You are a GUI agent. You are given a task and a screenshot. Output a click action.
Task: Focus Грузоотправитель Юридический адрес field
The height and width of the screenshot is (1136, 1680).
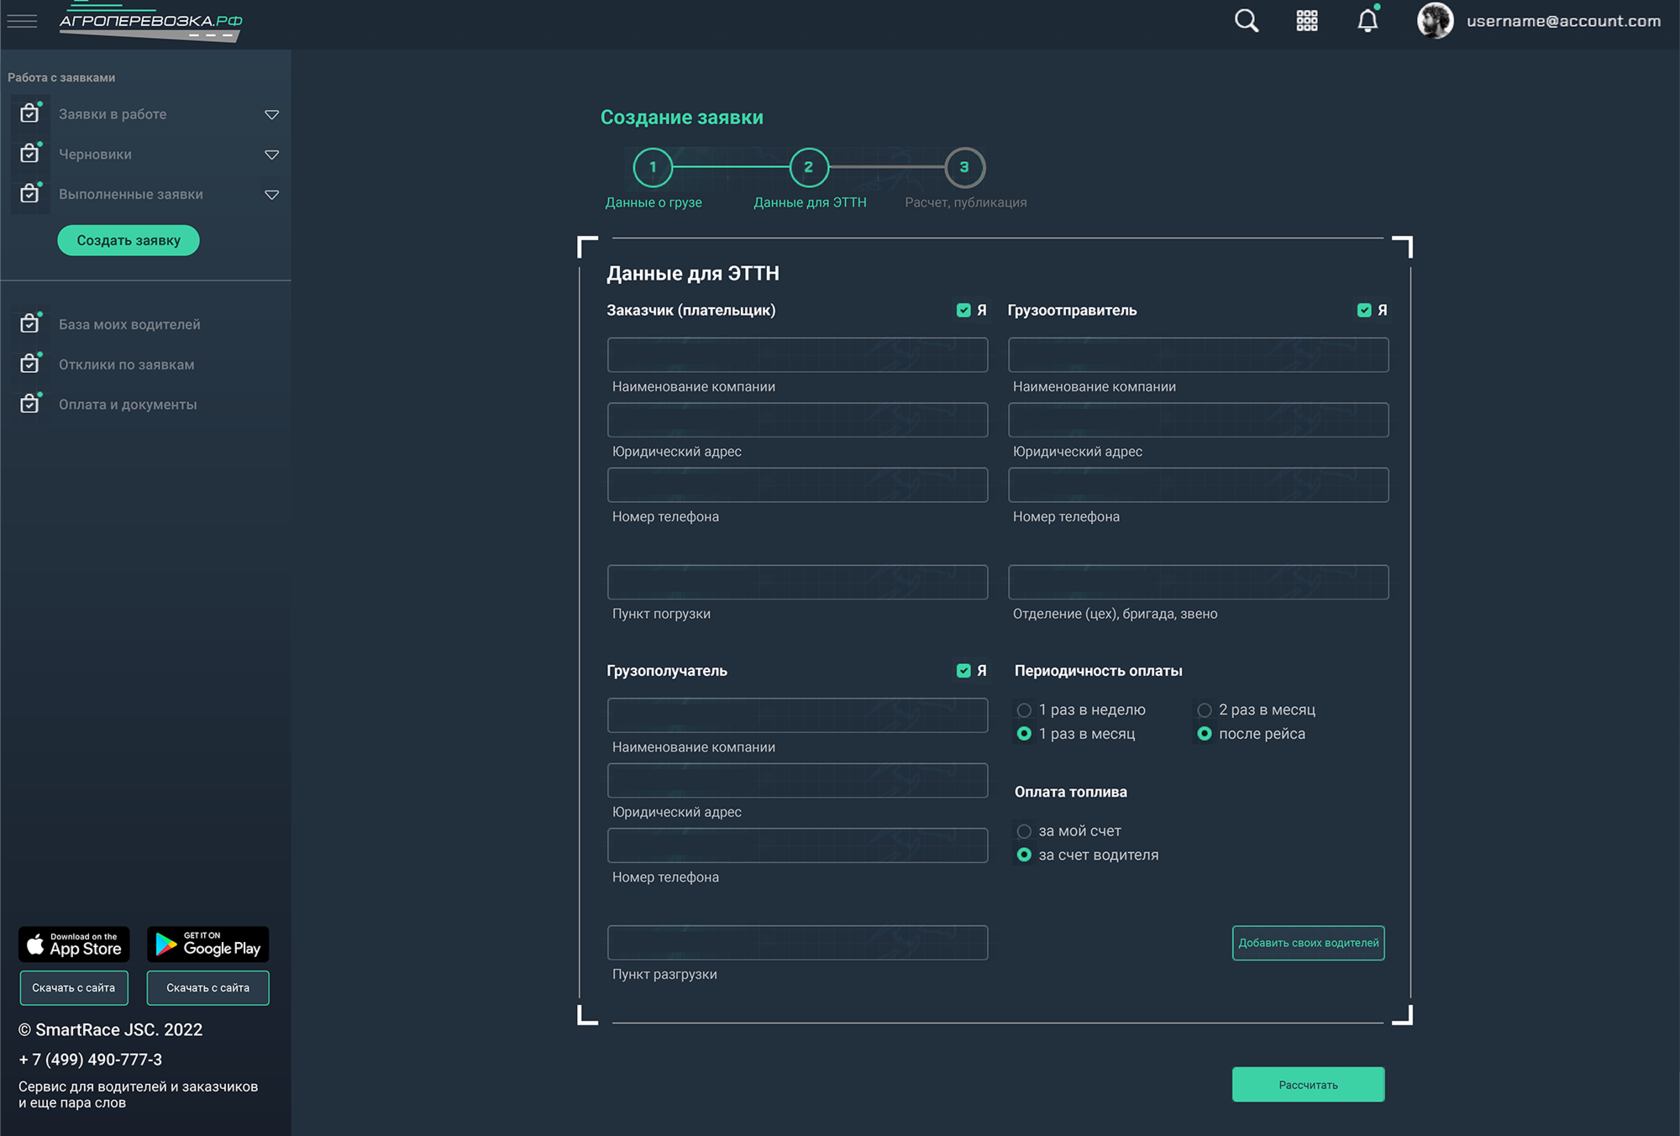point(1198,420)
